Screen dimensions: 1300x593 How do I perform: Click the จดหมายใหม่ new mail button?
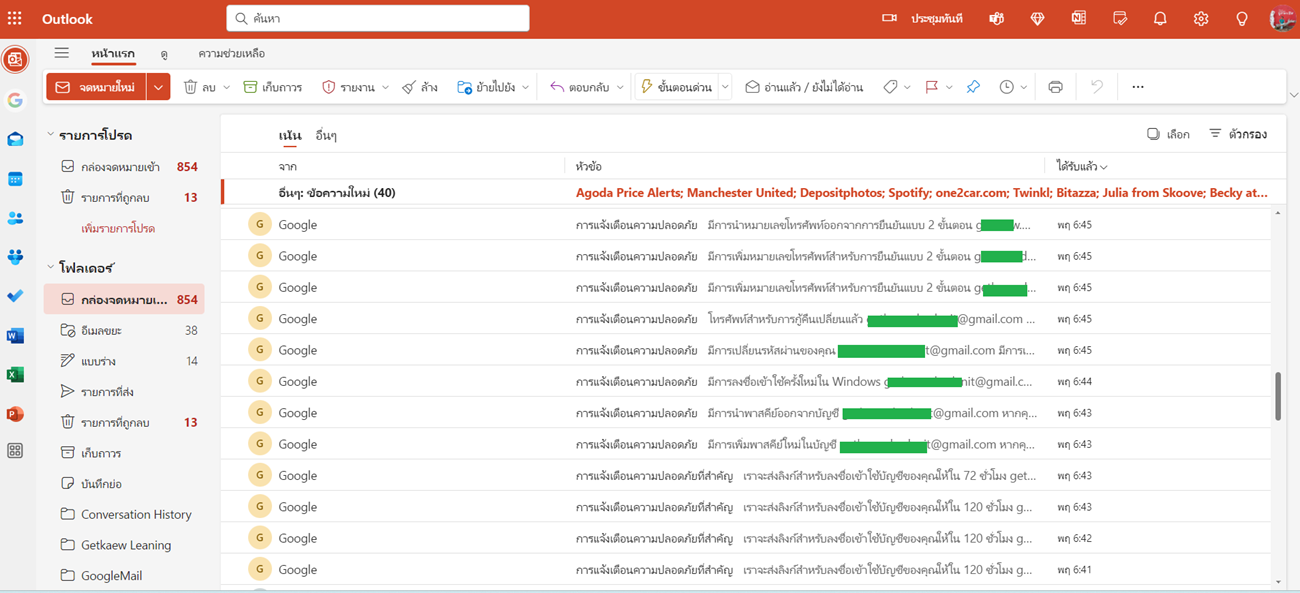[x=96, y=87]
